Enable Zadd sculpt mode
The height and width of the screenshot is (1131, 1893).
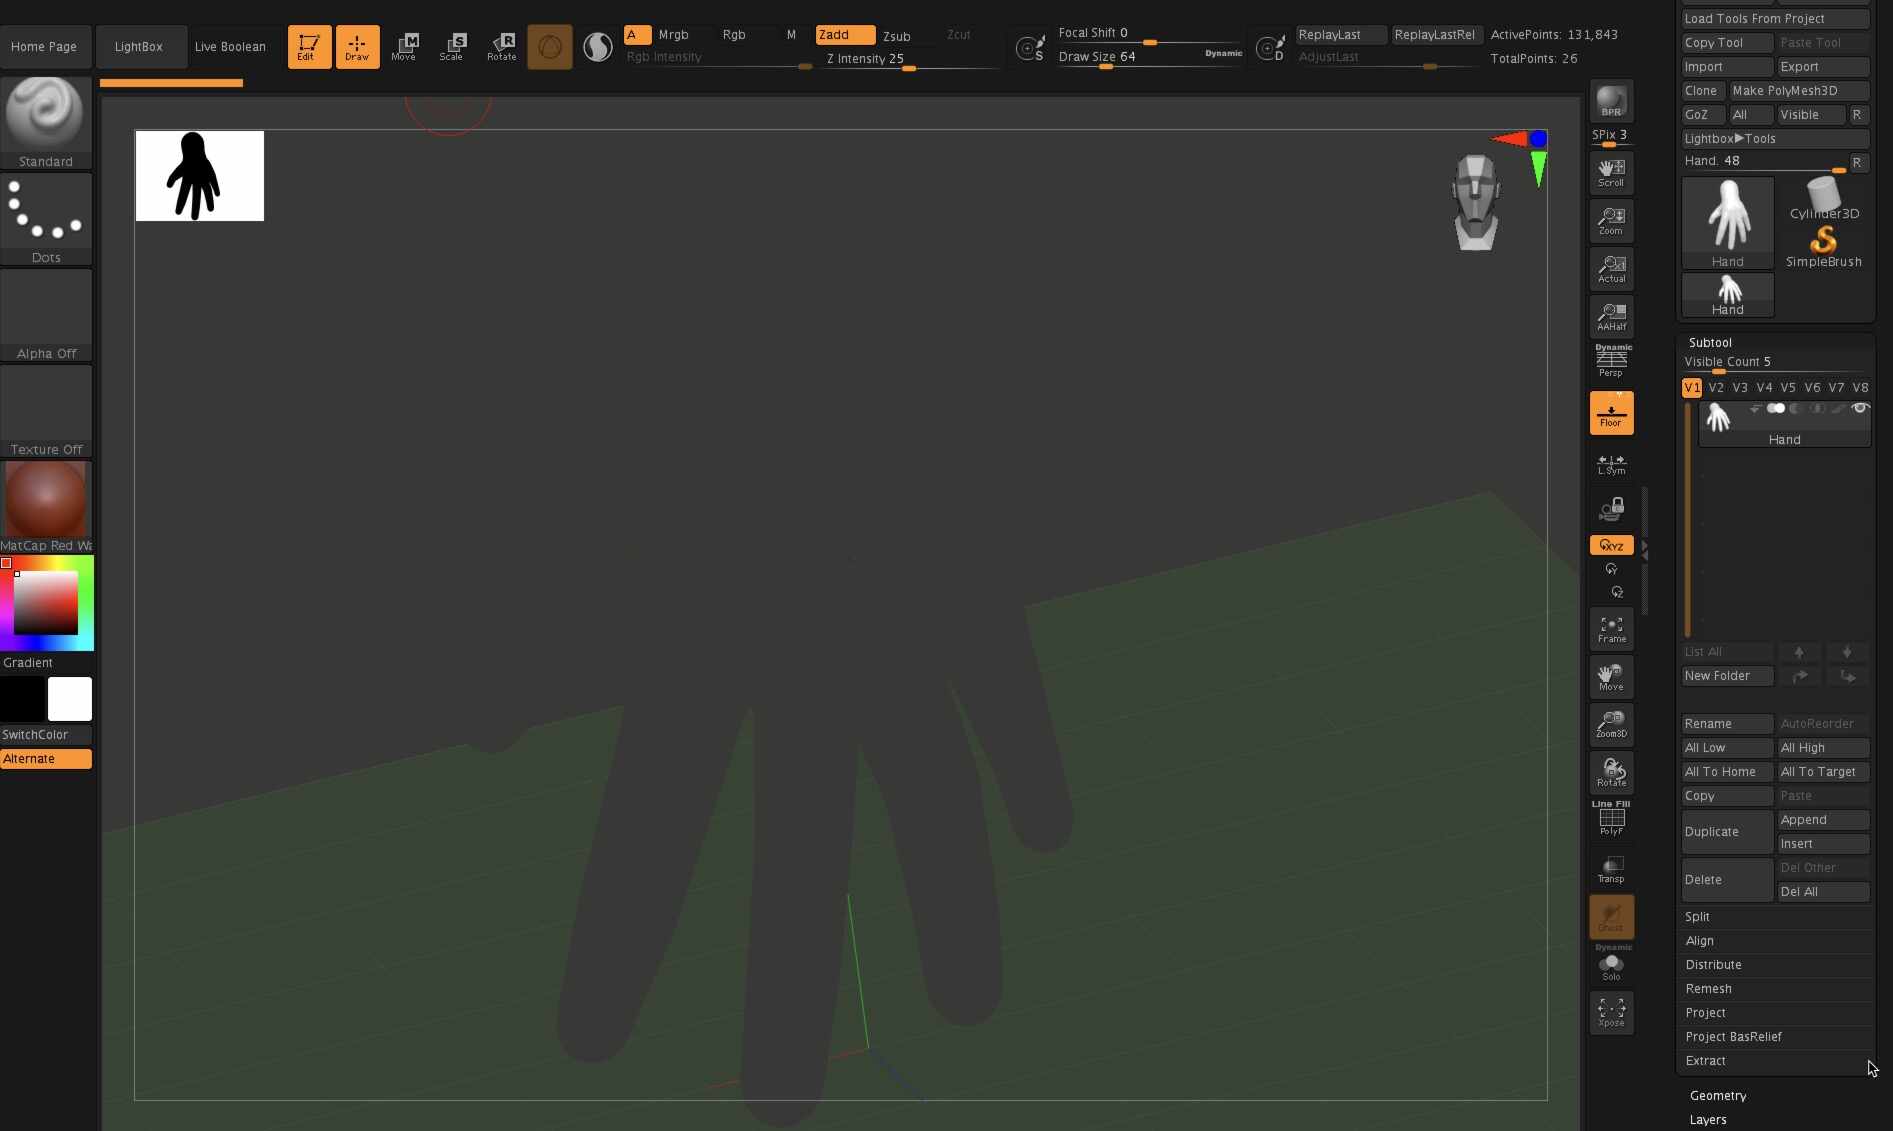coord(845,35)
